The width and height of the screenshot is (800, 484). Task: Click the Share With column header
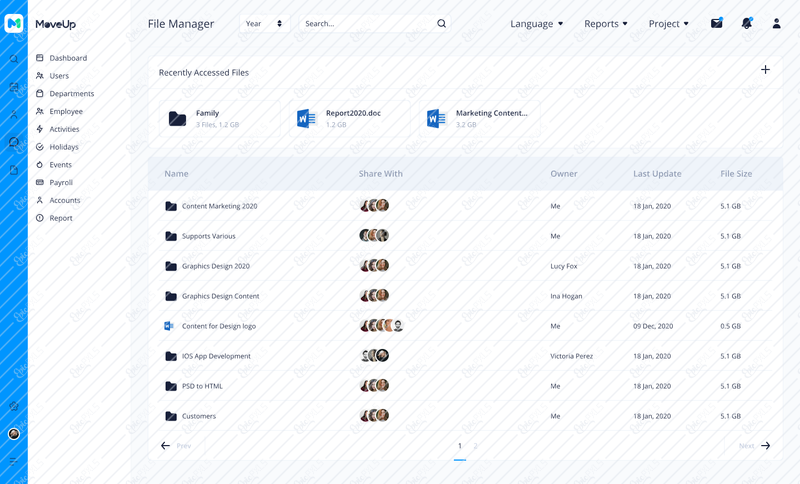tap(381, 174)
